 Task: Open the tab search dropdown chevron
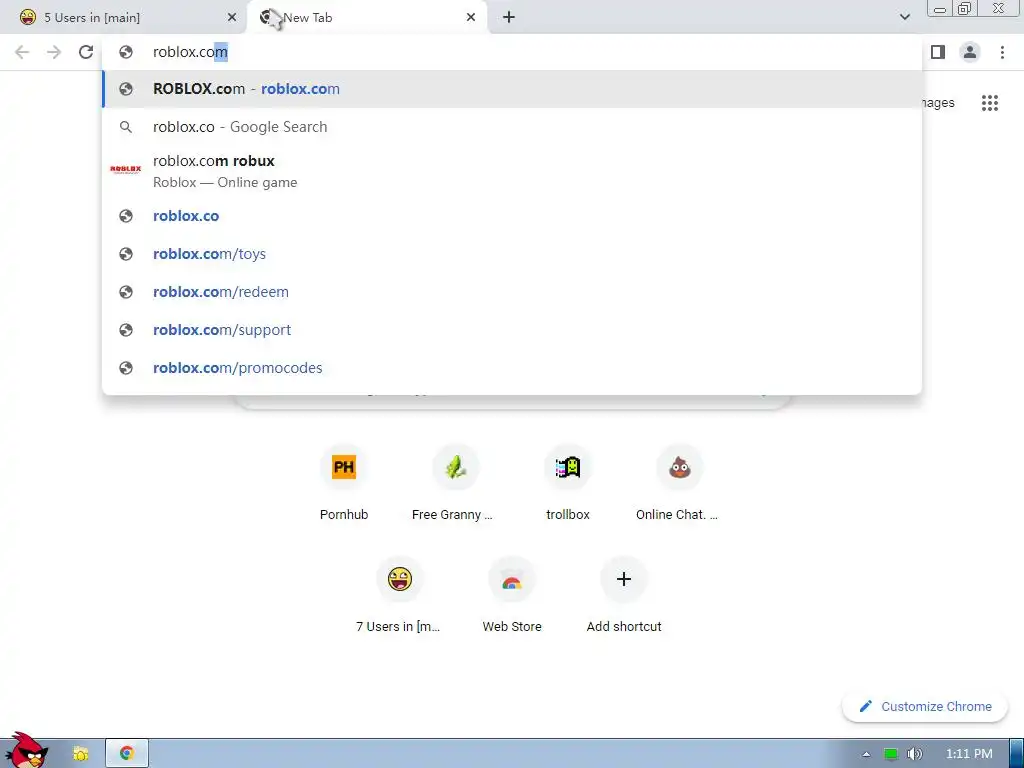tap(904, 18)
